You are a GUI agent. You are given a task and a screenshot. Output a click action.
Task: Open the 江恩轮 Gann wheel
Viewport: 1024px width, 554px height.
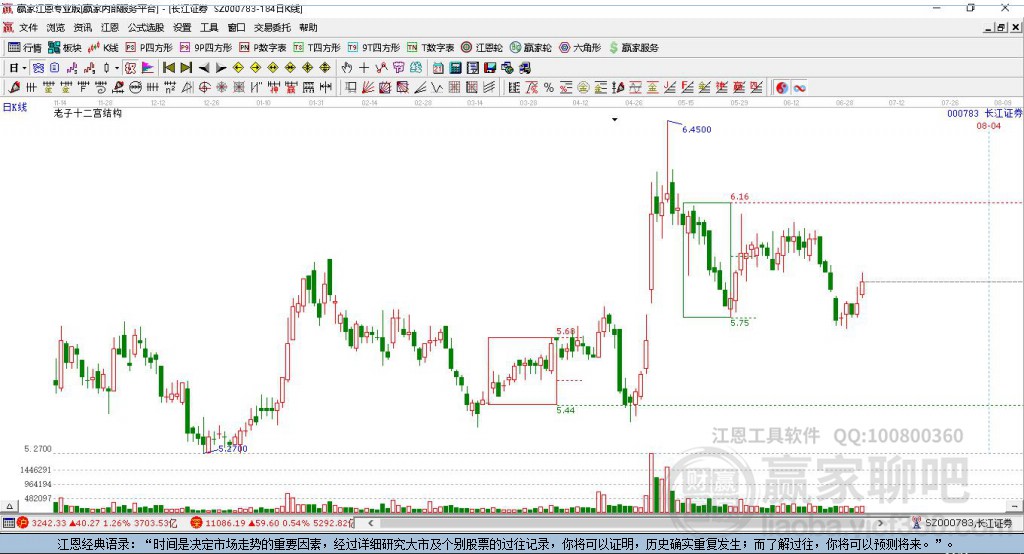[482, 48]
